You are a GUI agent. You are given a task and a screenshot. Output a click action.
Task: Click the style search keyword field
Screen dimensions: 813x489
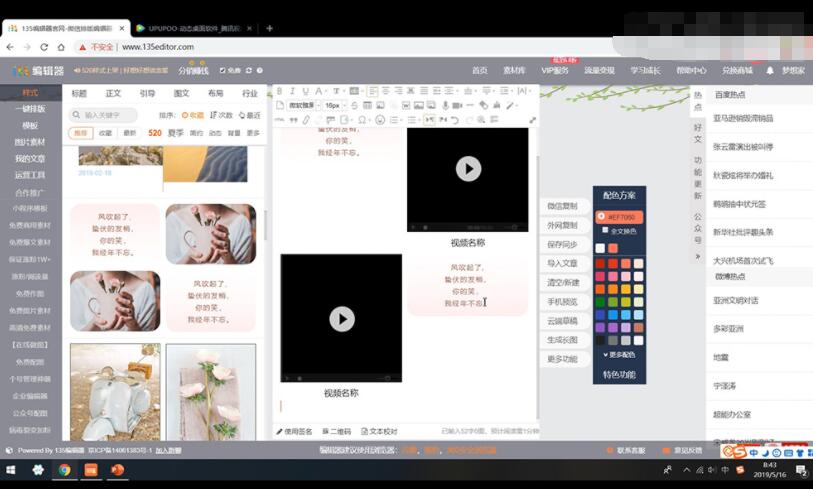(103, 115)
